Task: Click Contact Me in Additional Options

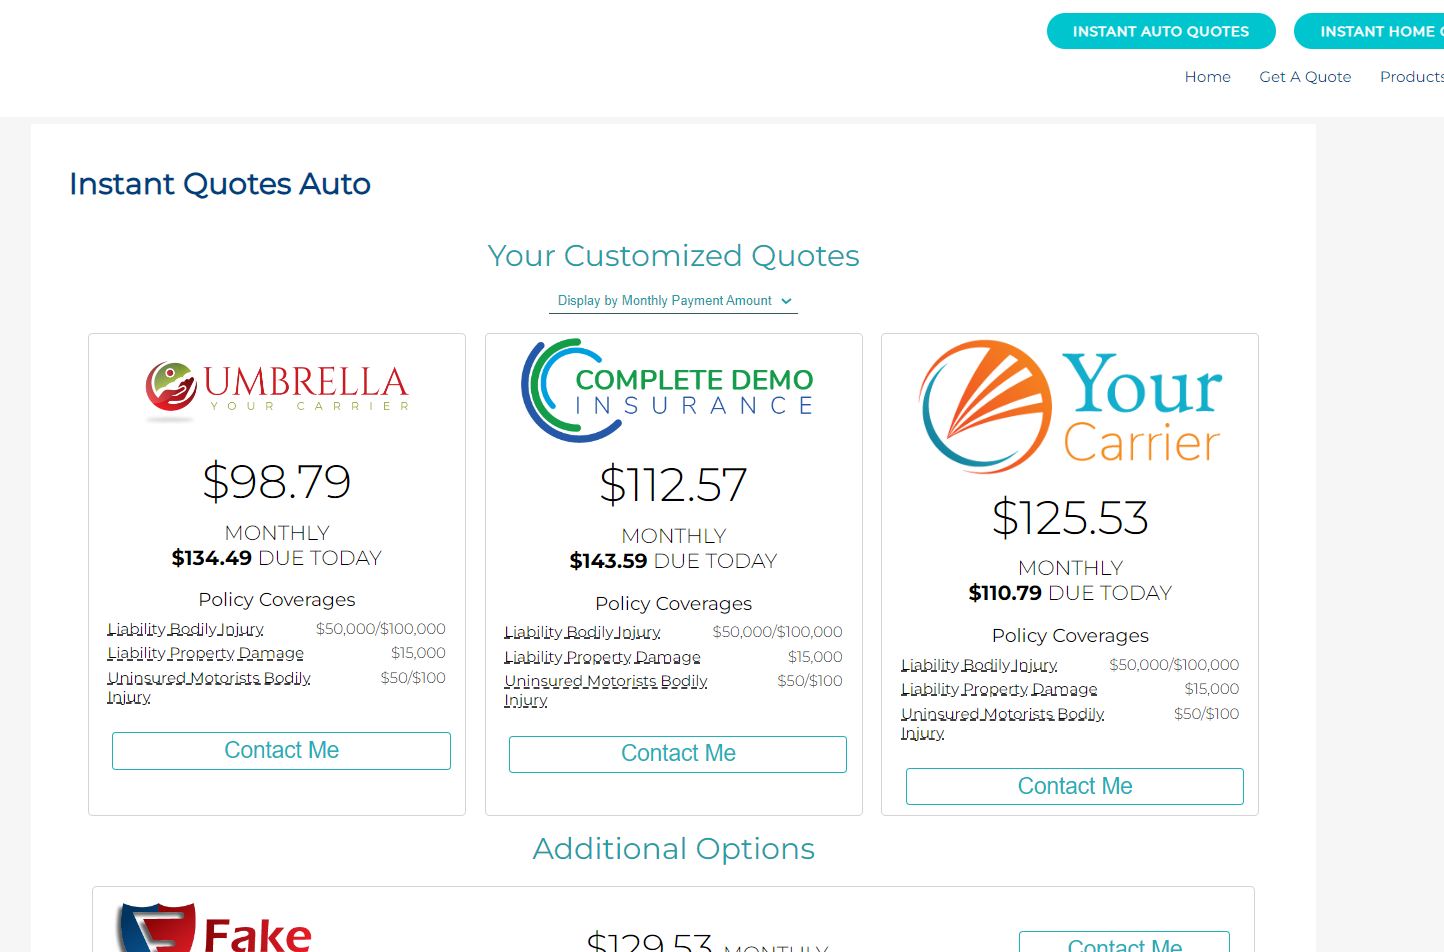Action: point(1124,943)
